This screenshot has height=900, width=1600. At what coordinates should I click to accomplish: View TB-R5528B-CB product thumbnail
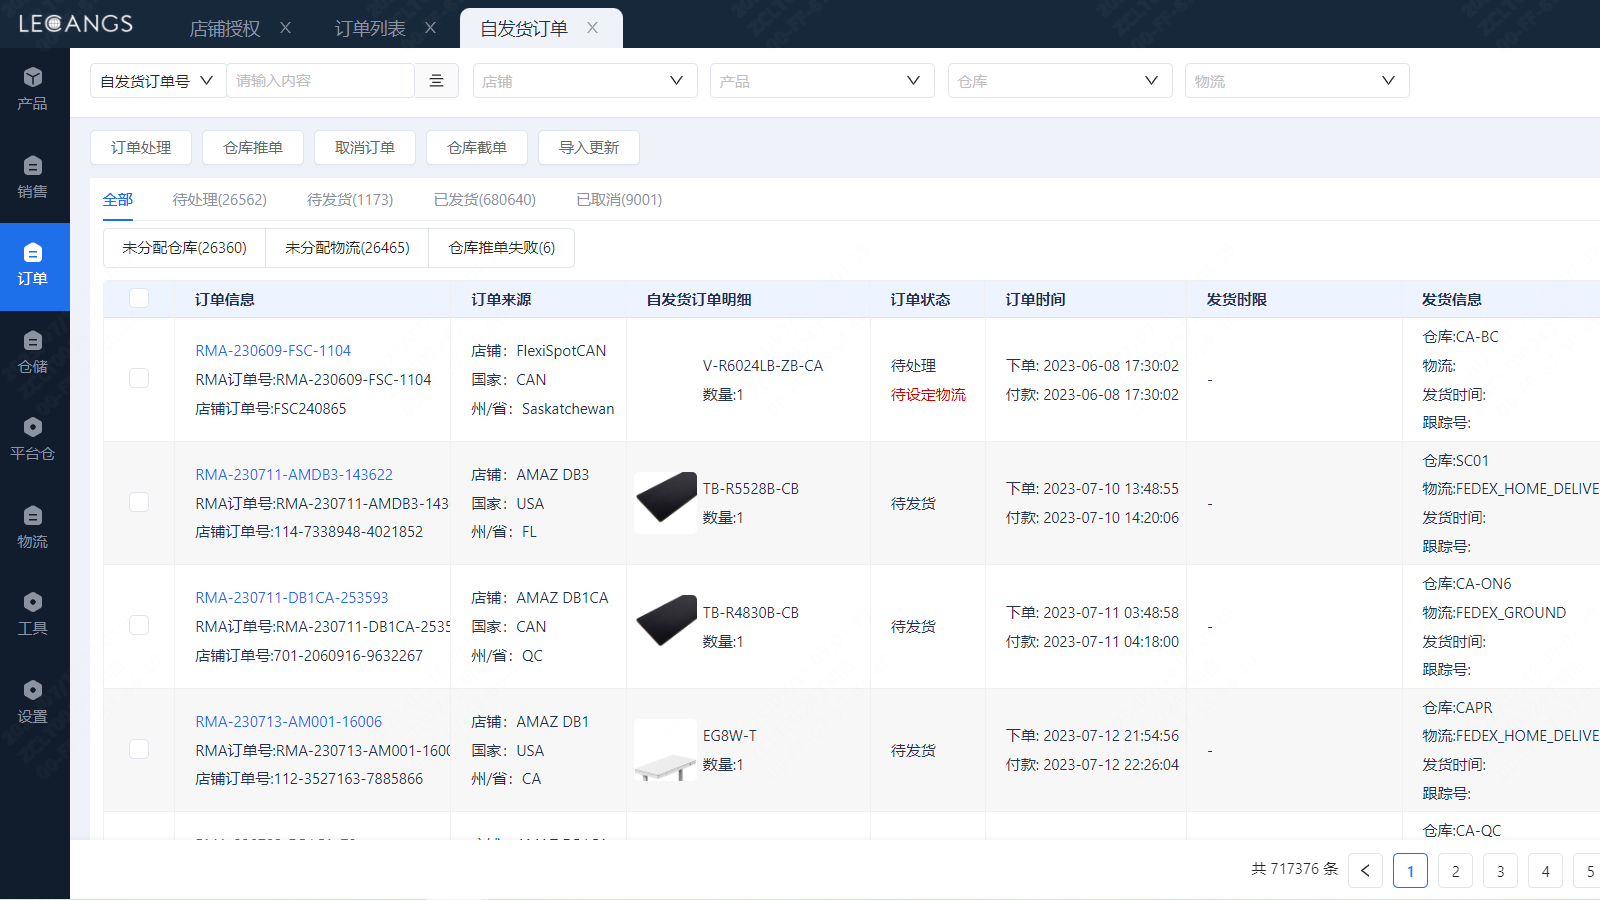665,502
